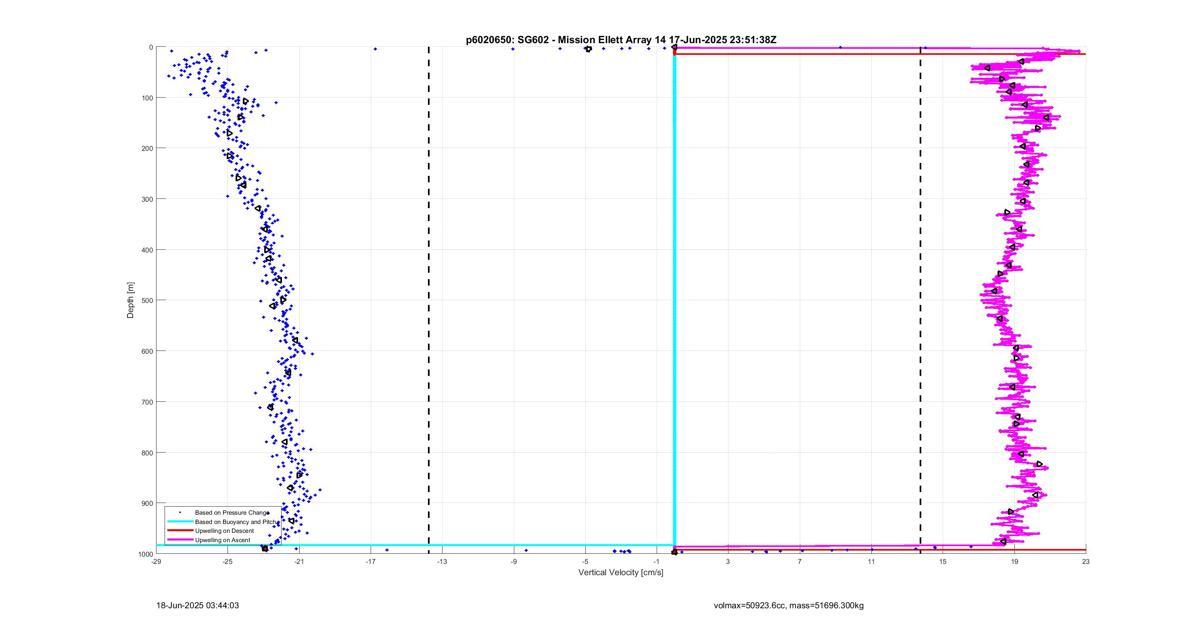Click the '18-Jun-2025 03:44:03' timestamp

pos(198,605)
